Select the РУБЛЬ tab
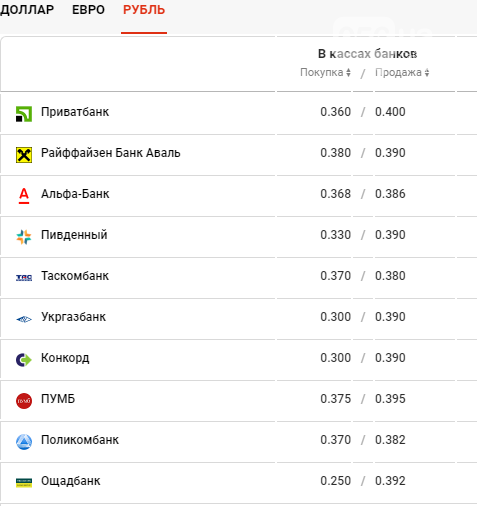 pos(144,10)
